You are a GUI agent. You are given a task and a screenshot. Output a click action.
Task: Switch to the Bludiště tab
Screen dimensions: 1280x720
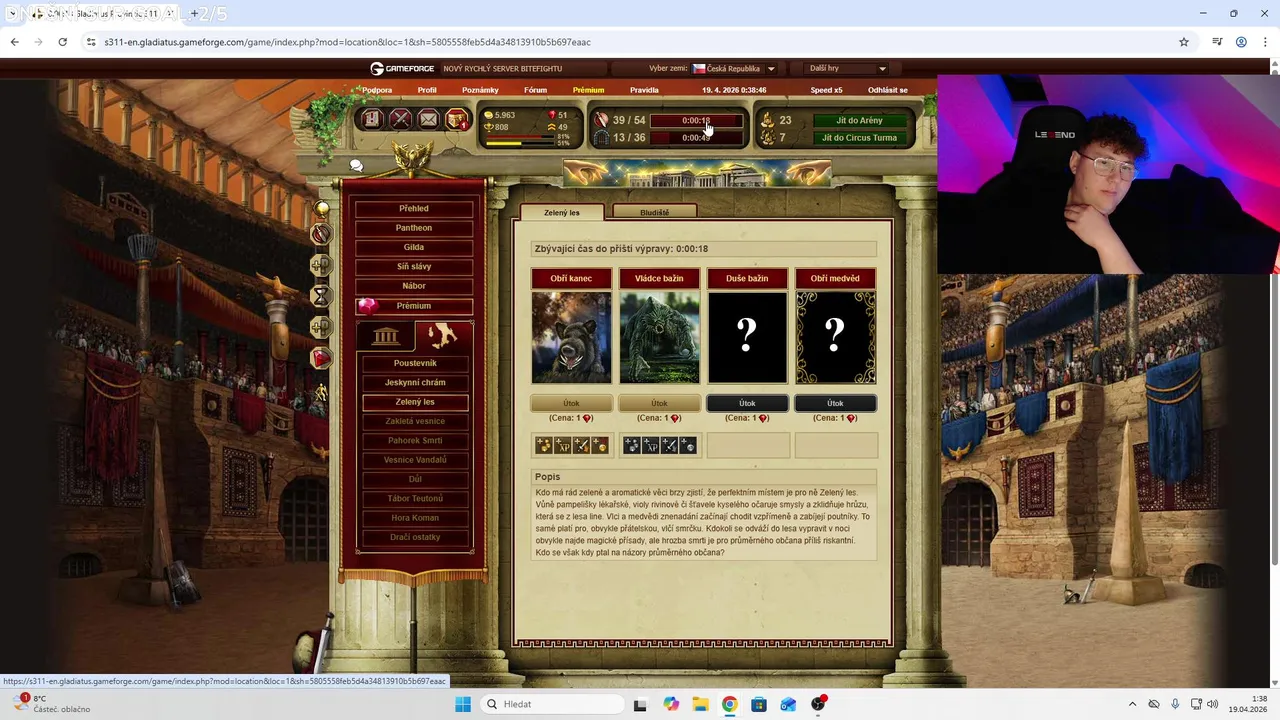654,212
